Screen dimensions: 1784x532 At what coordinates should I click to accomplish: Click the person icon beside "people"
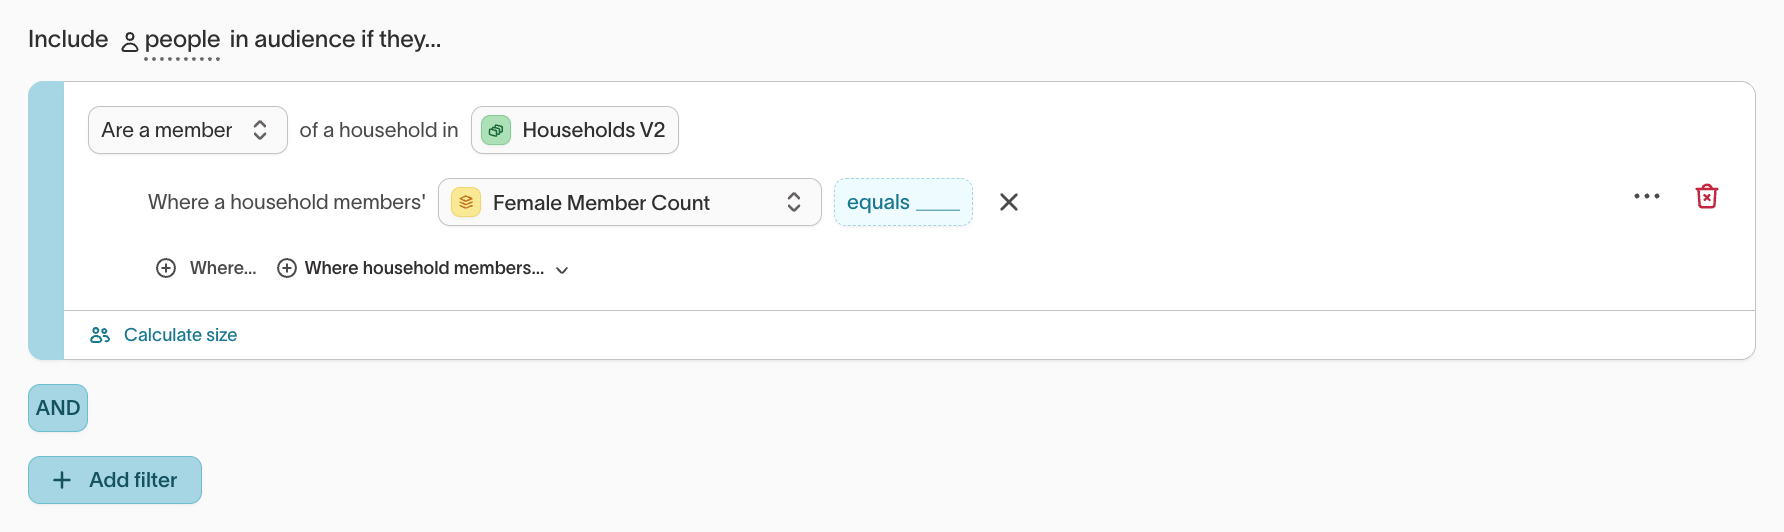[x=130, y=42]
